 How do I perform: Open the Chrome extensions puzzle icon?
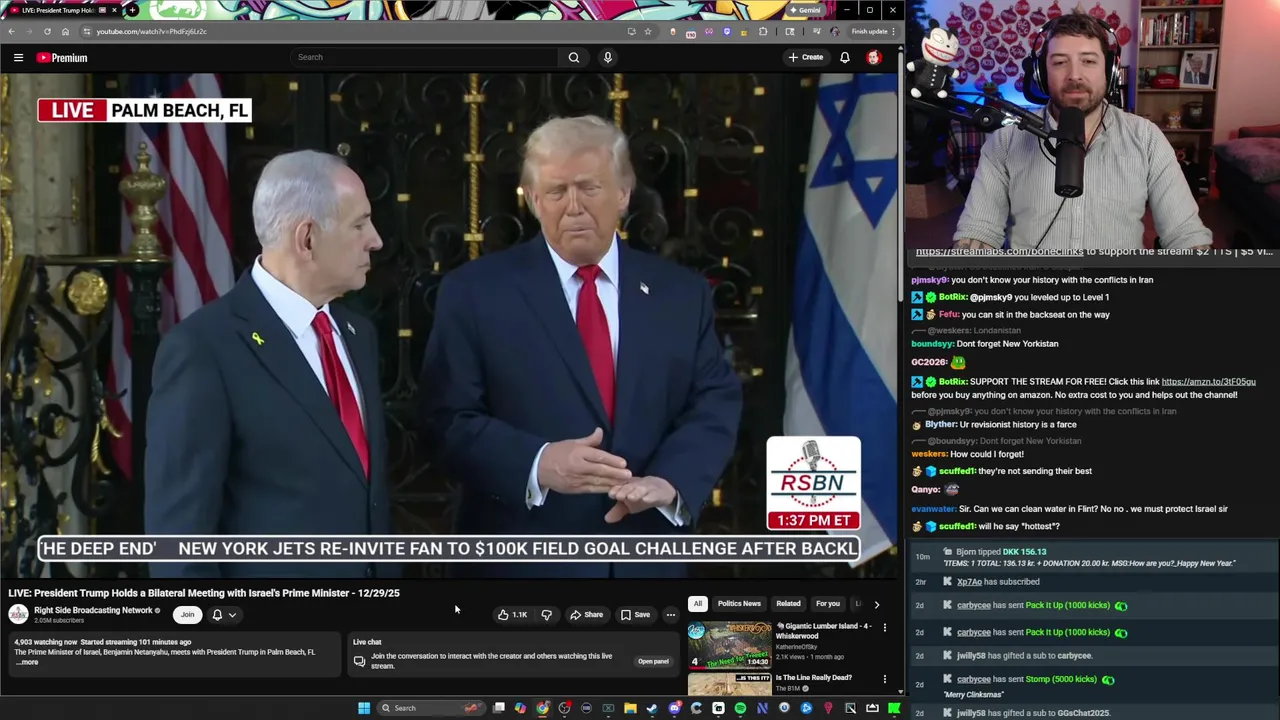[x=763, y=31]
